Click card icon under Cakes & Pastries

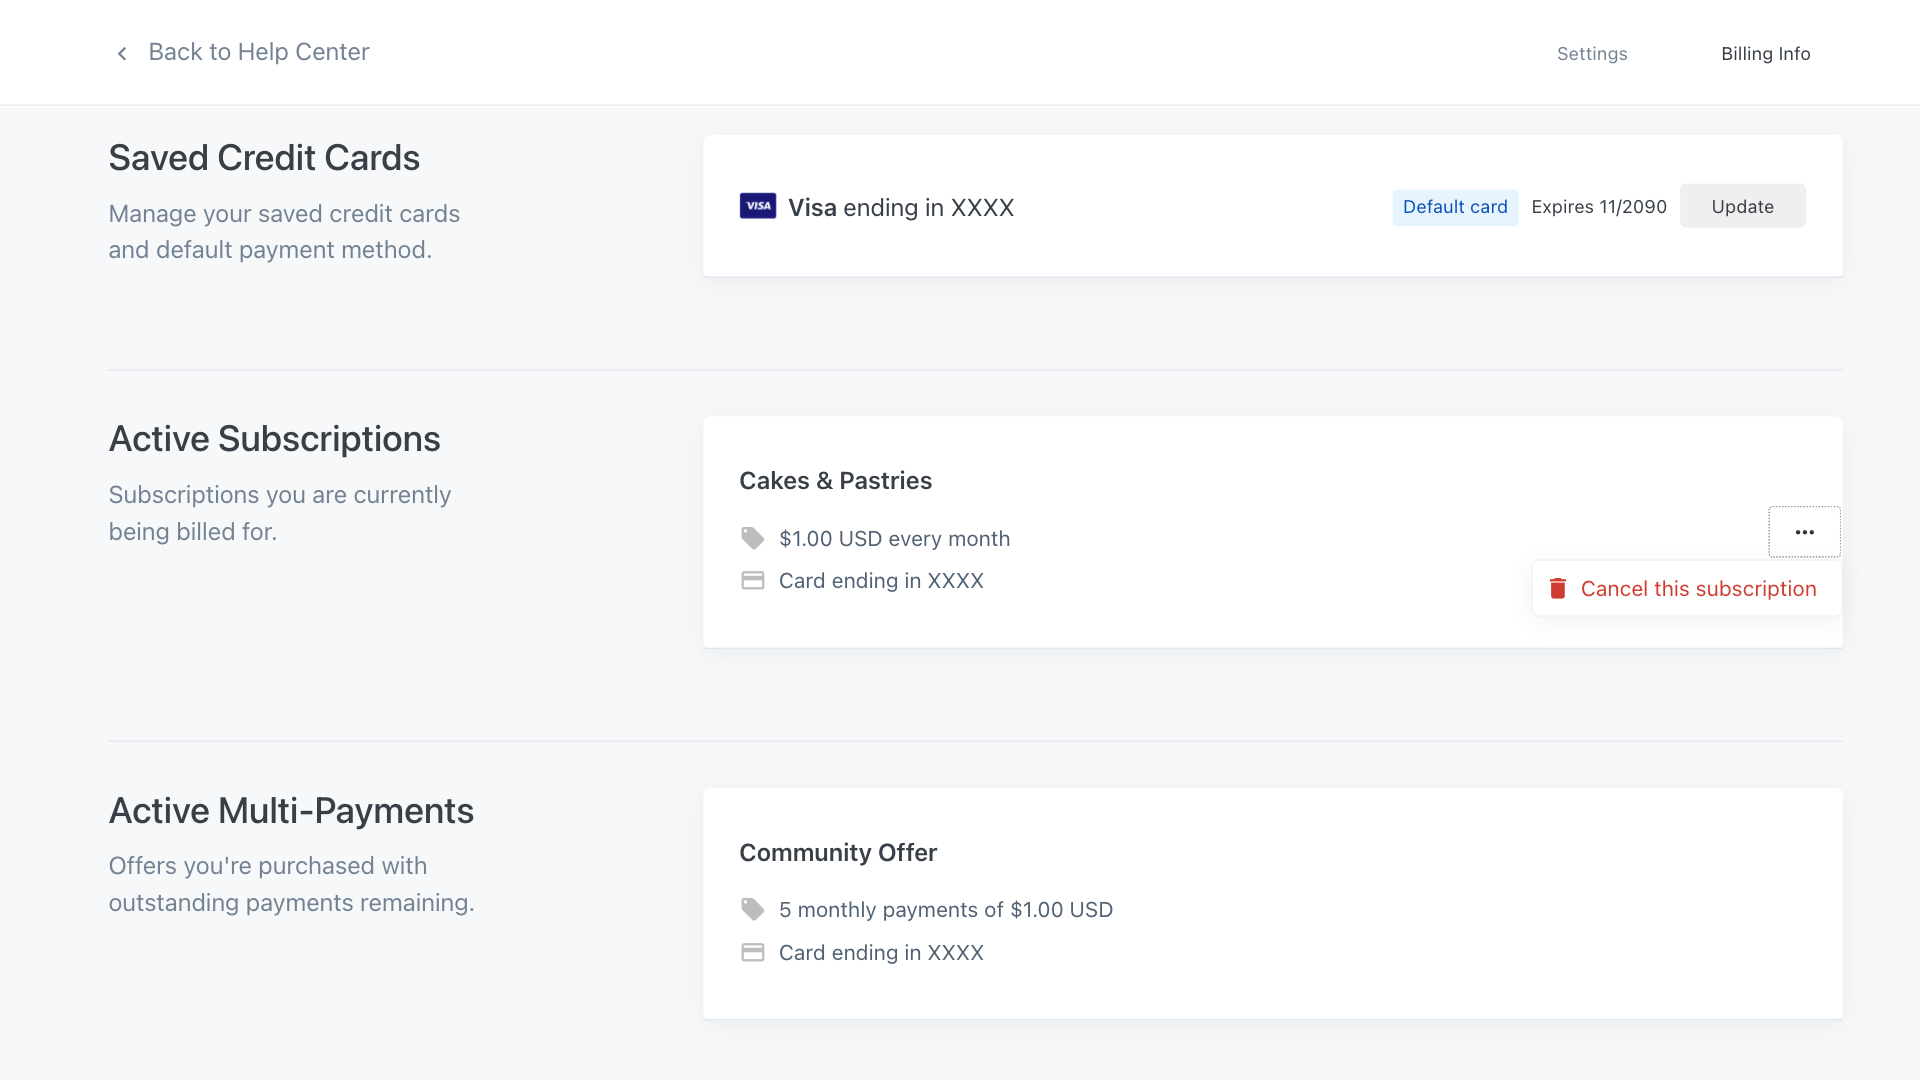click(x=752, y=581)
